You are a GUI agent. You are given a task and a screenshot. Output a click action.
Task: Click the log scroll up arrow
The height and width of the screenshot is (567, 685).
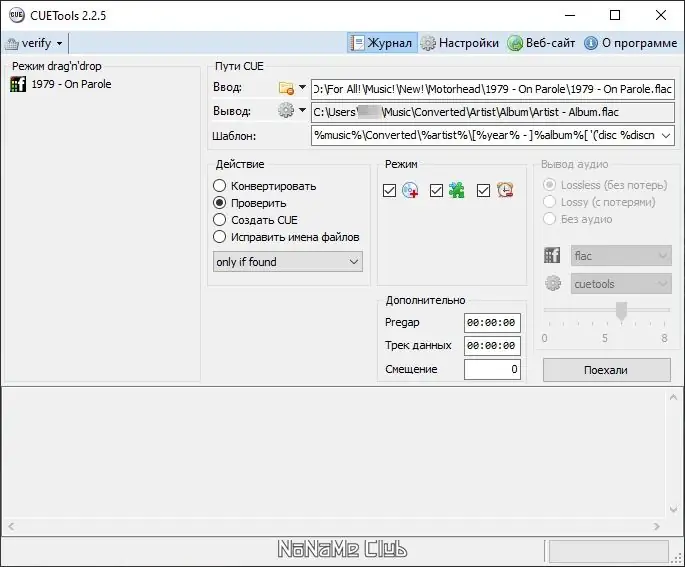point(673,397)
